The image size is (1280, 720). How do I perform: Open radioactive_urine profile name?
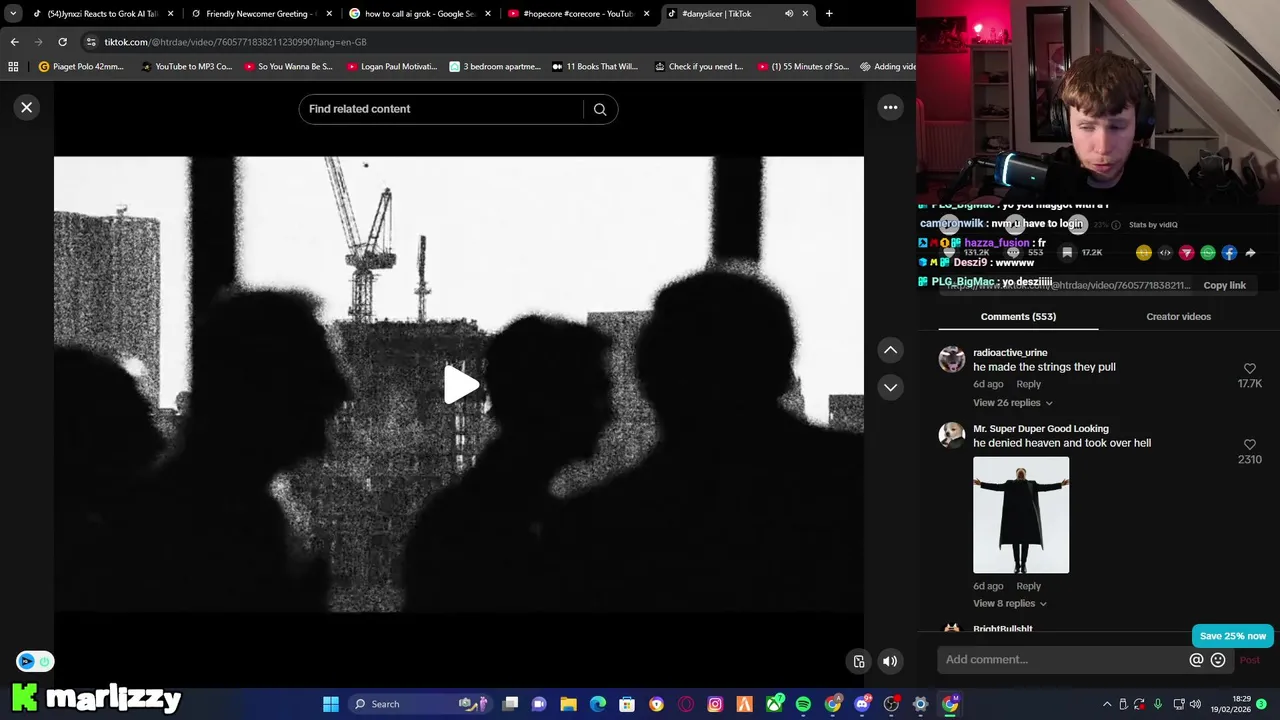pyautogui.click(x=1010, y=353)
